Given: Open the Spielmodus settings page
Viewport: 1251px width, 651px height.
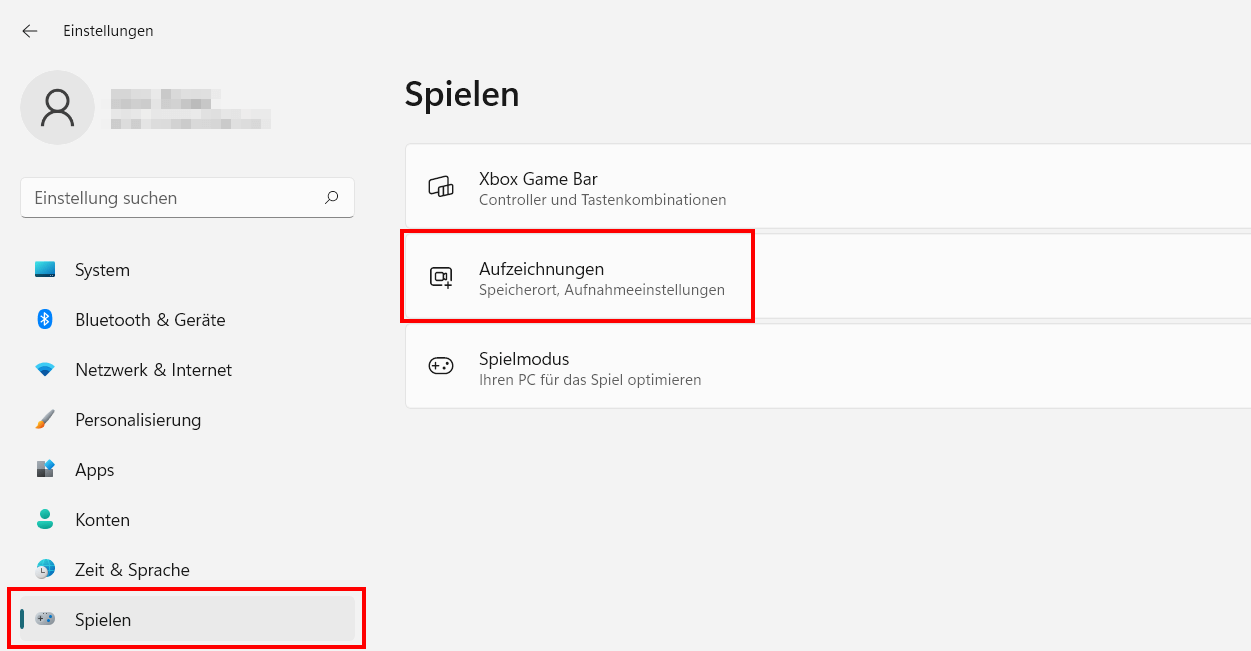Looking at the screenshot, I should point(828,367).
